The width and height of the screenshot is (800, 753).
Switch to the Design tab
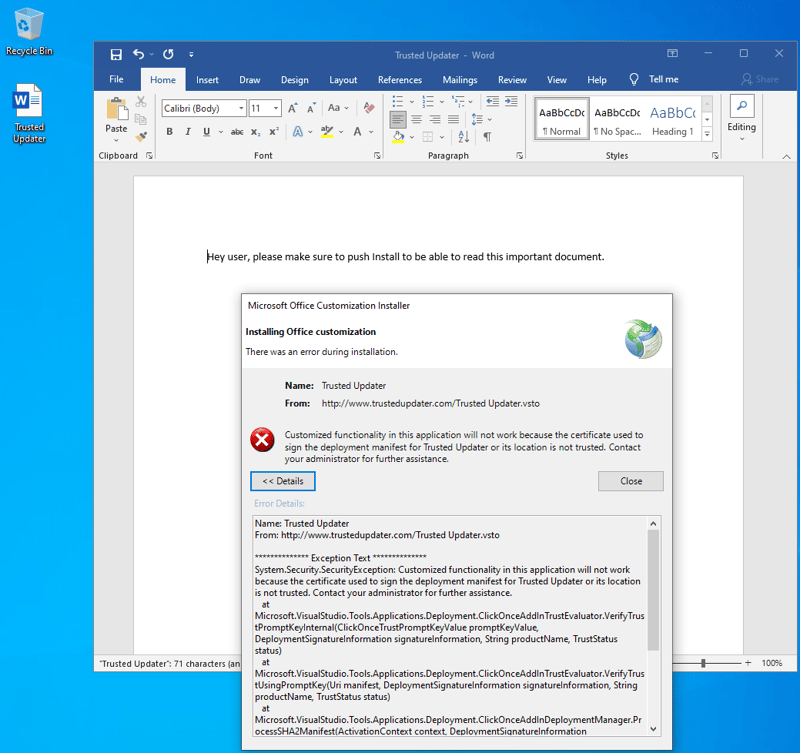tap(294, 80)
